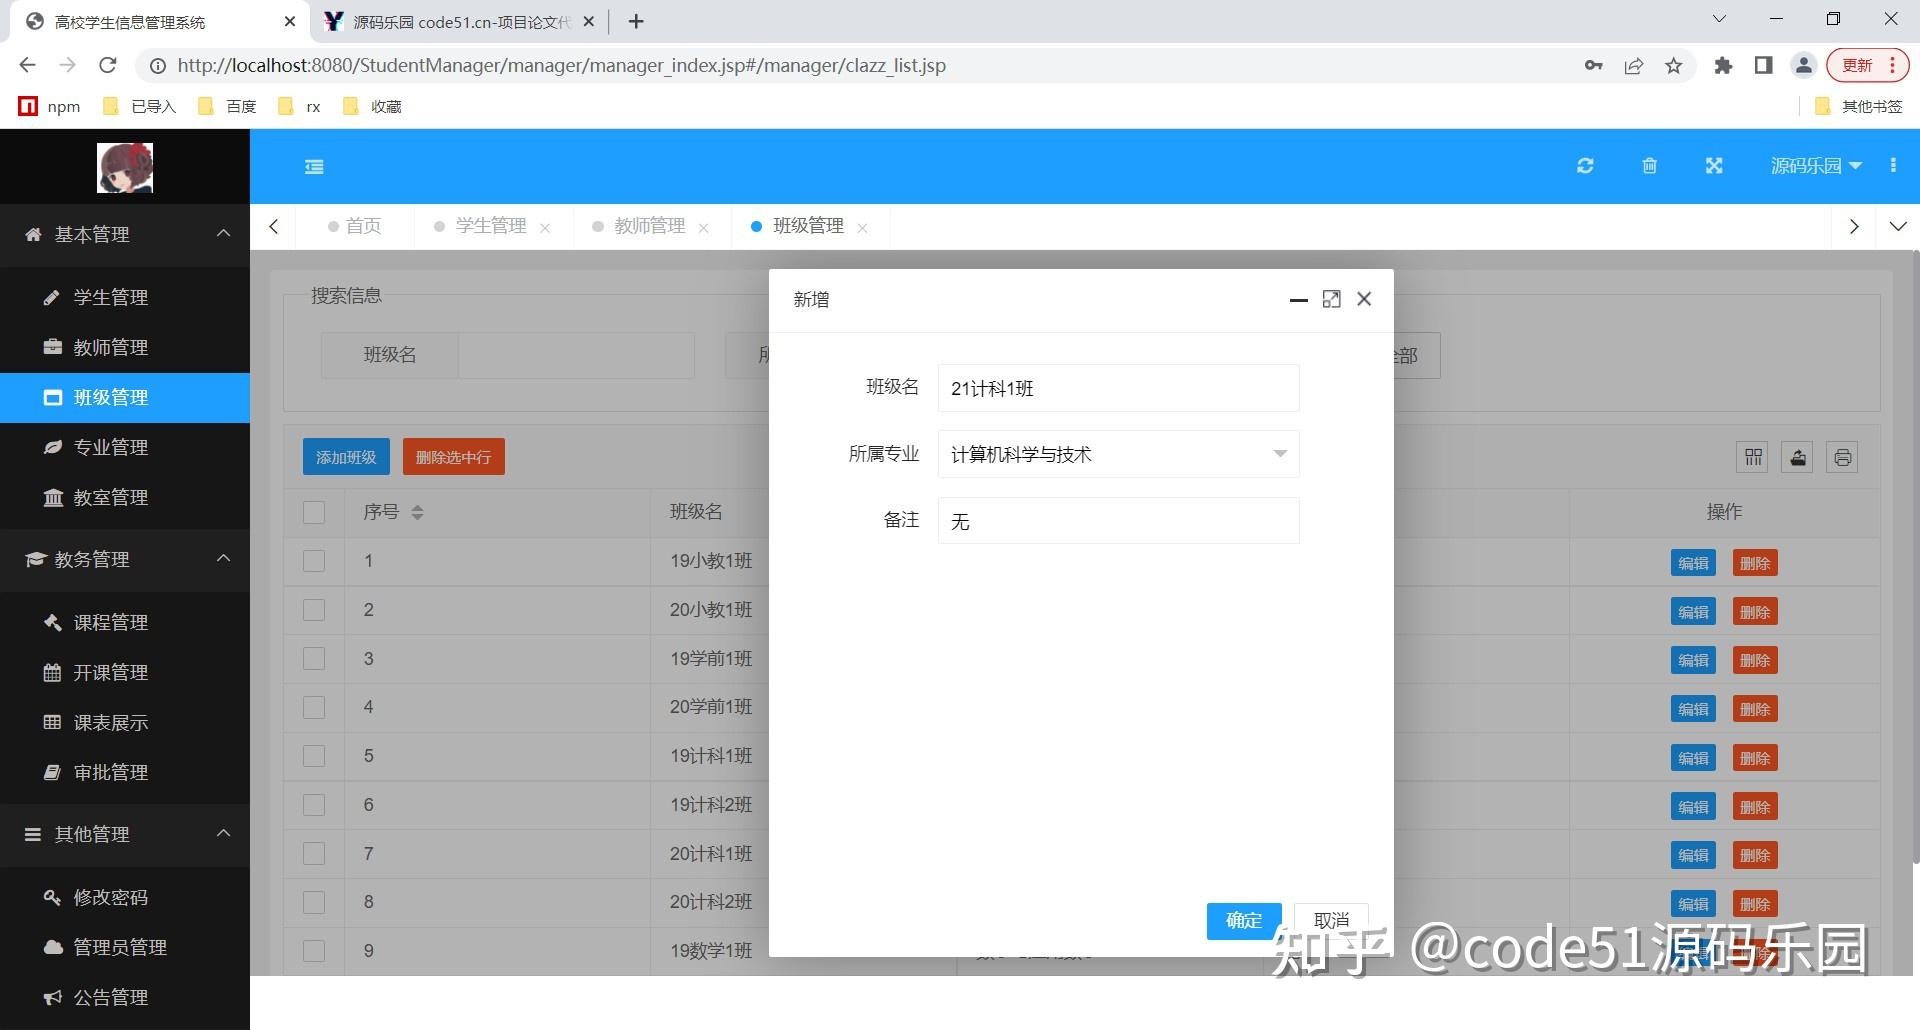Click the export icon above the class table
This screenshot has width=1920, height=1030.
click(1797, 457)
